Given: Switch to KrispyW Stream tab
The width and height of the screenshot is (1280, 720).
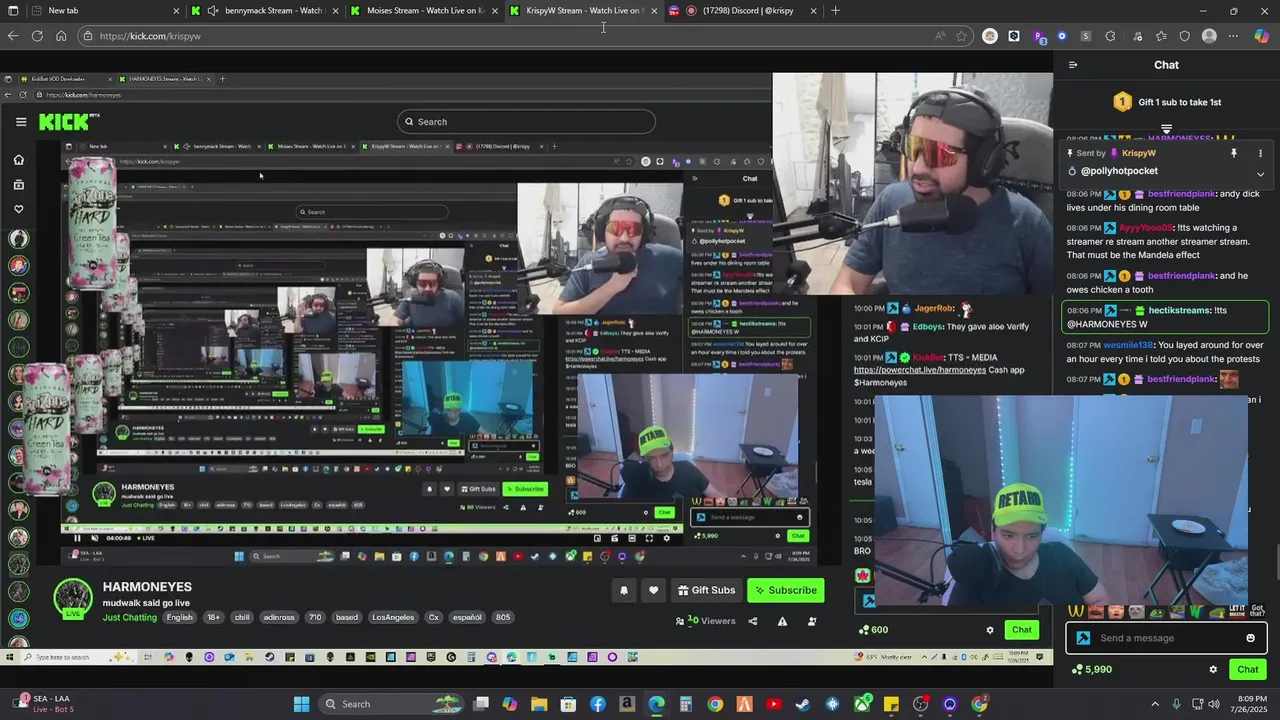Looking at the screenshot, I should coord(583,11).
